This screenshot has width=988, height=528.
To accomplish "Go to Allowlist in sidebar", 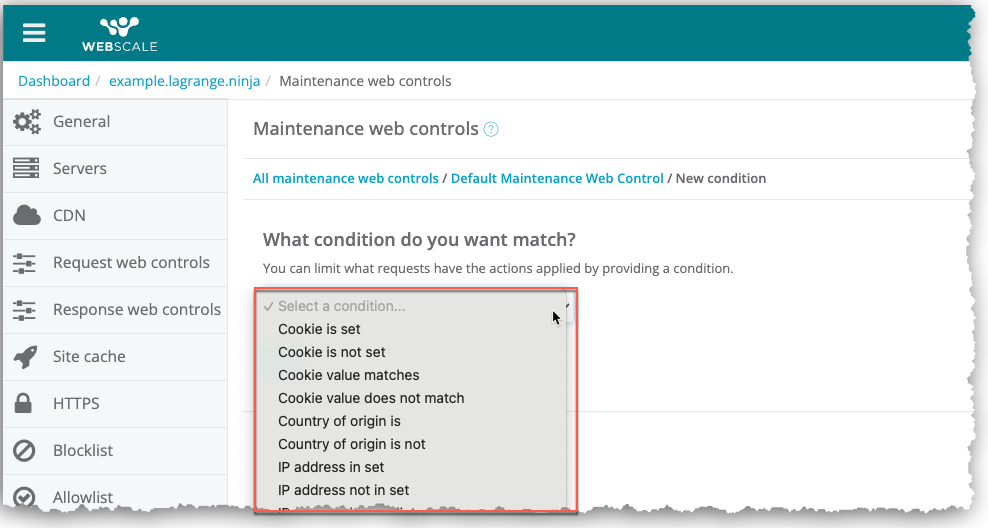I will pos(83,497).
